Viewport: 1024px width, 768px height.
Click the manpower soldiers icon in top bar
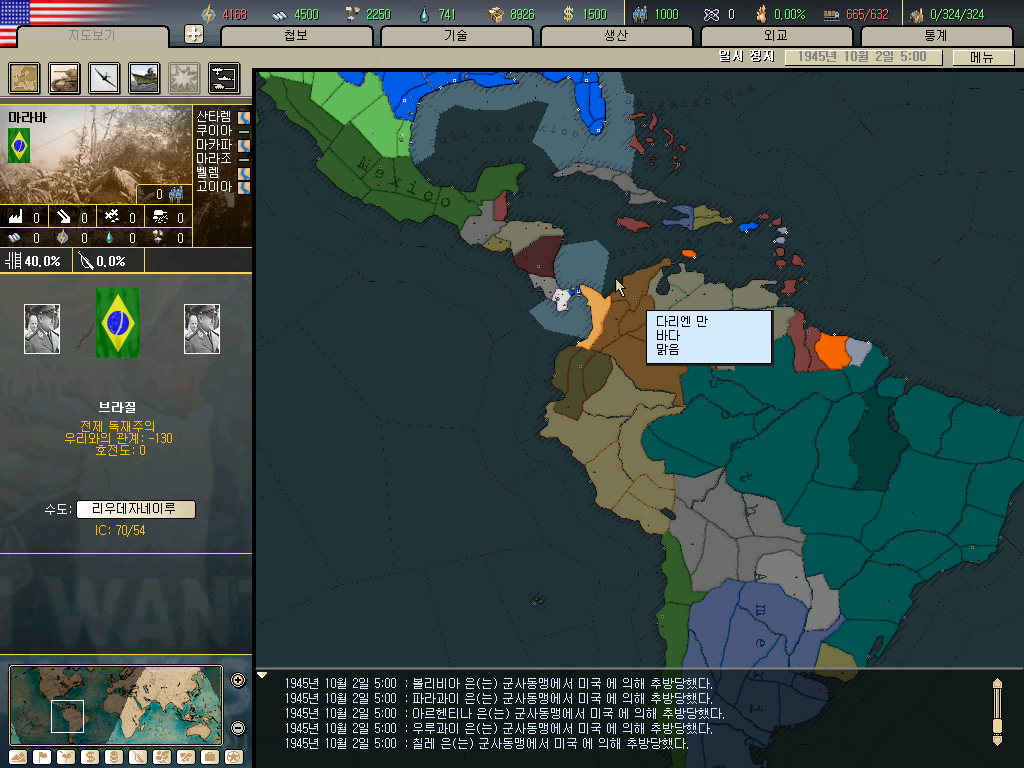click(640, 14)
